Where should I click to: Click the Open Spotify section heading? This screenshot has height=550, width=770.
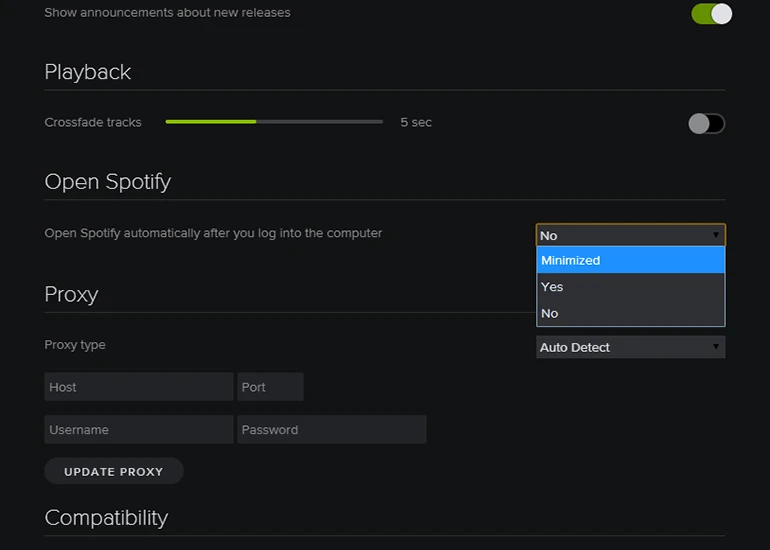tap(108, 182)
